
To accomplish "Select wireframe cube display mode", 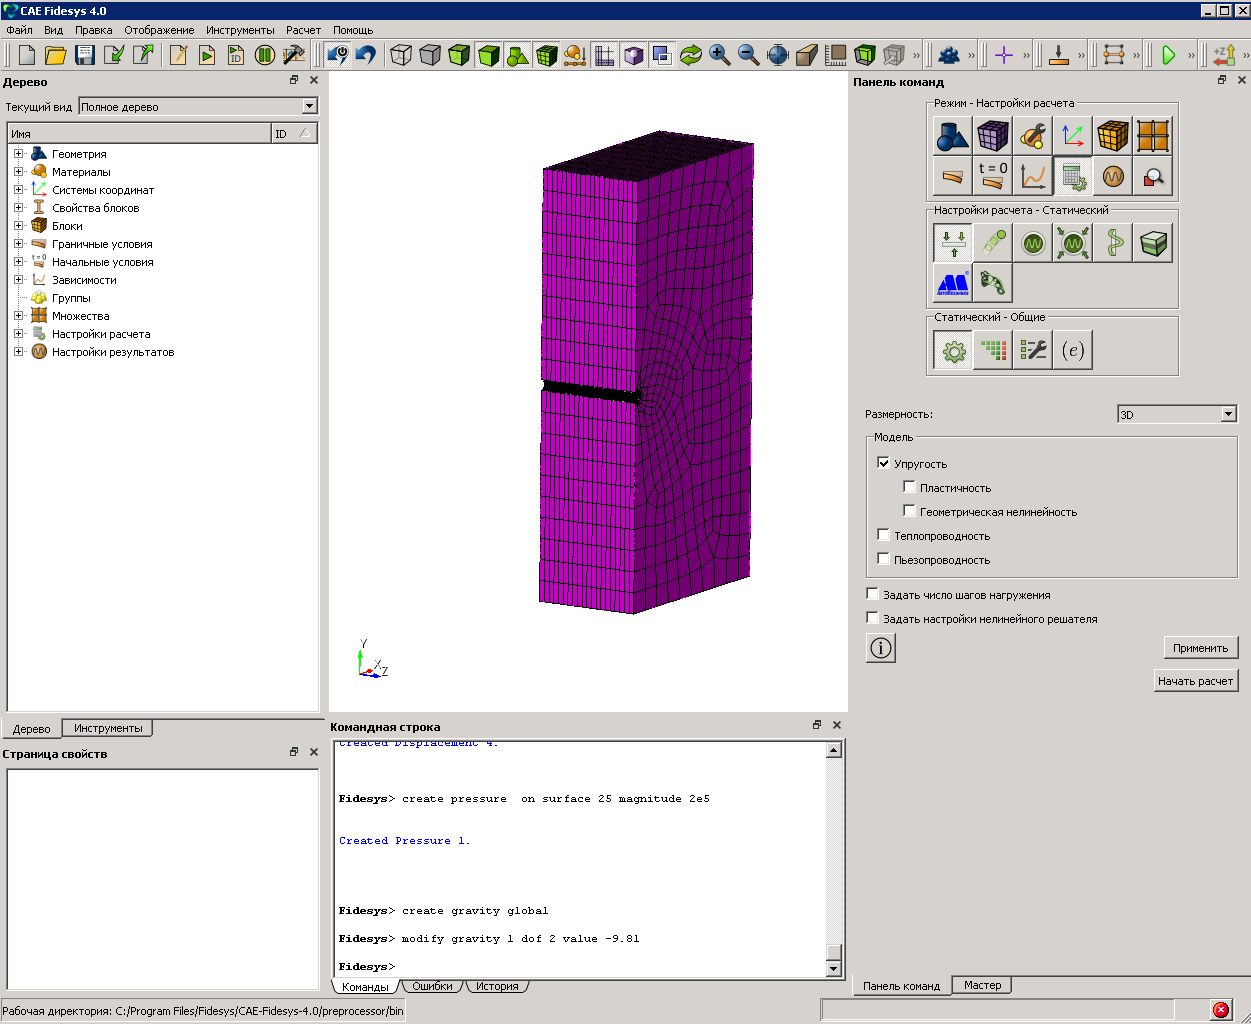I will pos(401,55).
